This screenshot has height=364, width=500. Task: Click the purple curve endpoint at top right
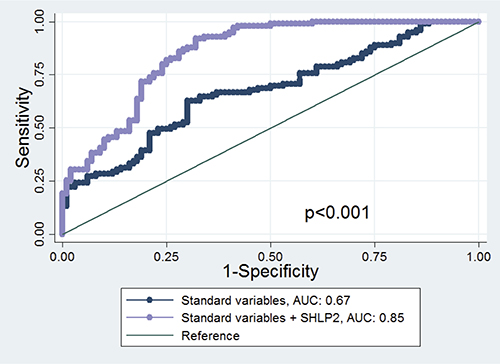(479, 22)
